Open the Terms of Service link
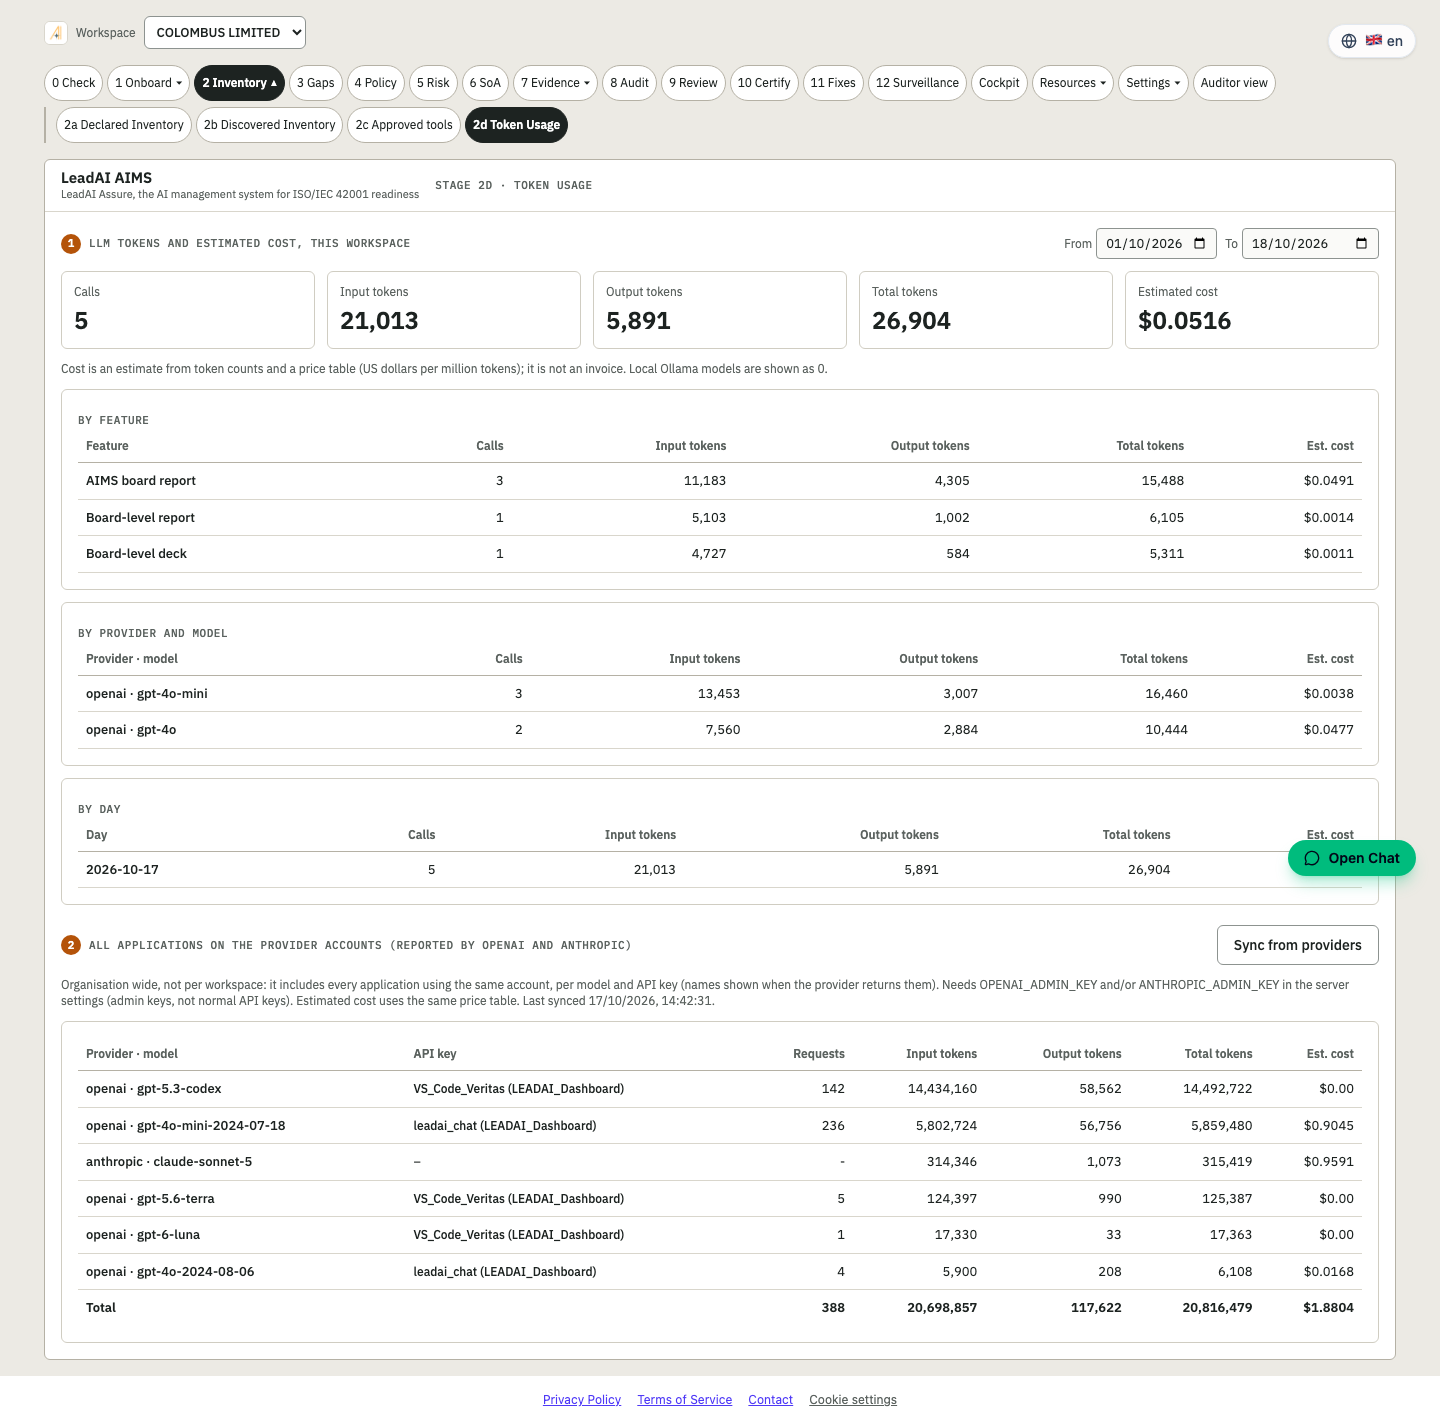Screen dimensions: 1440x1424 click(x=685, y=1400)
